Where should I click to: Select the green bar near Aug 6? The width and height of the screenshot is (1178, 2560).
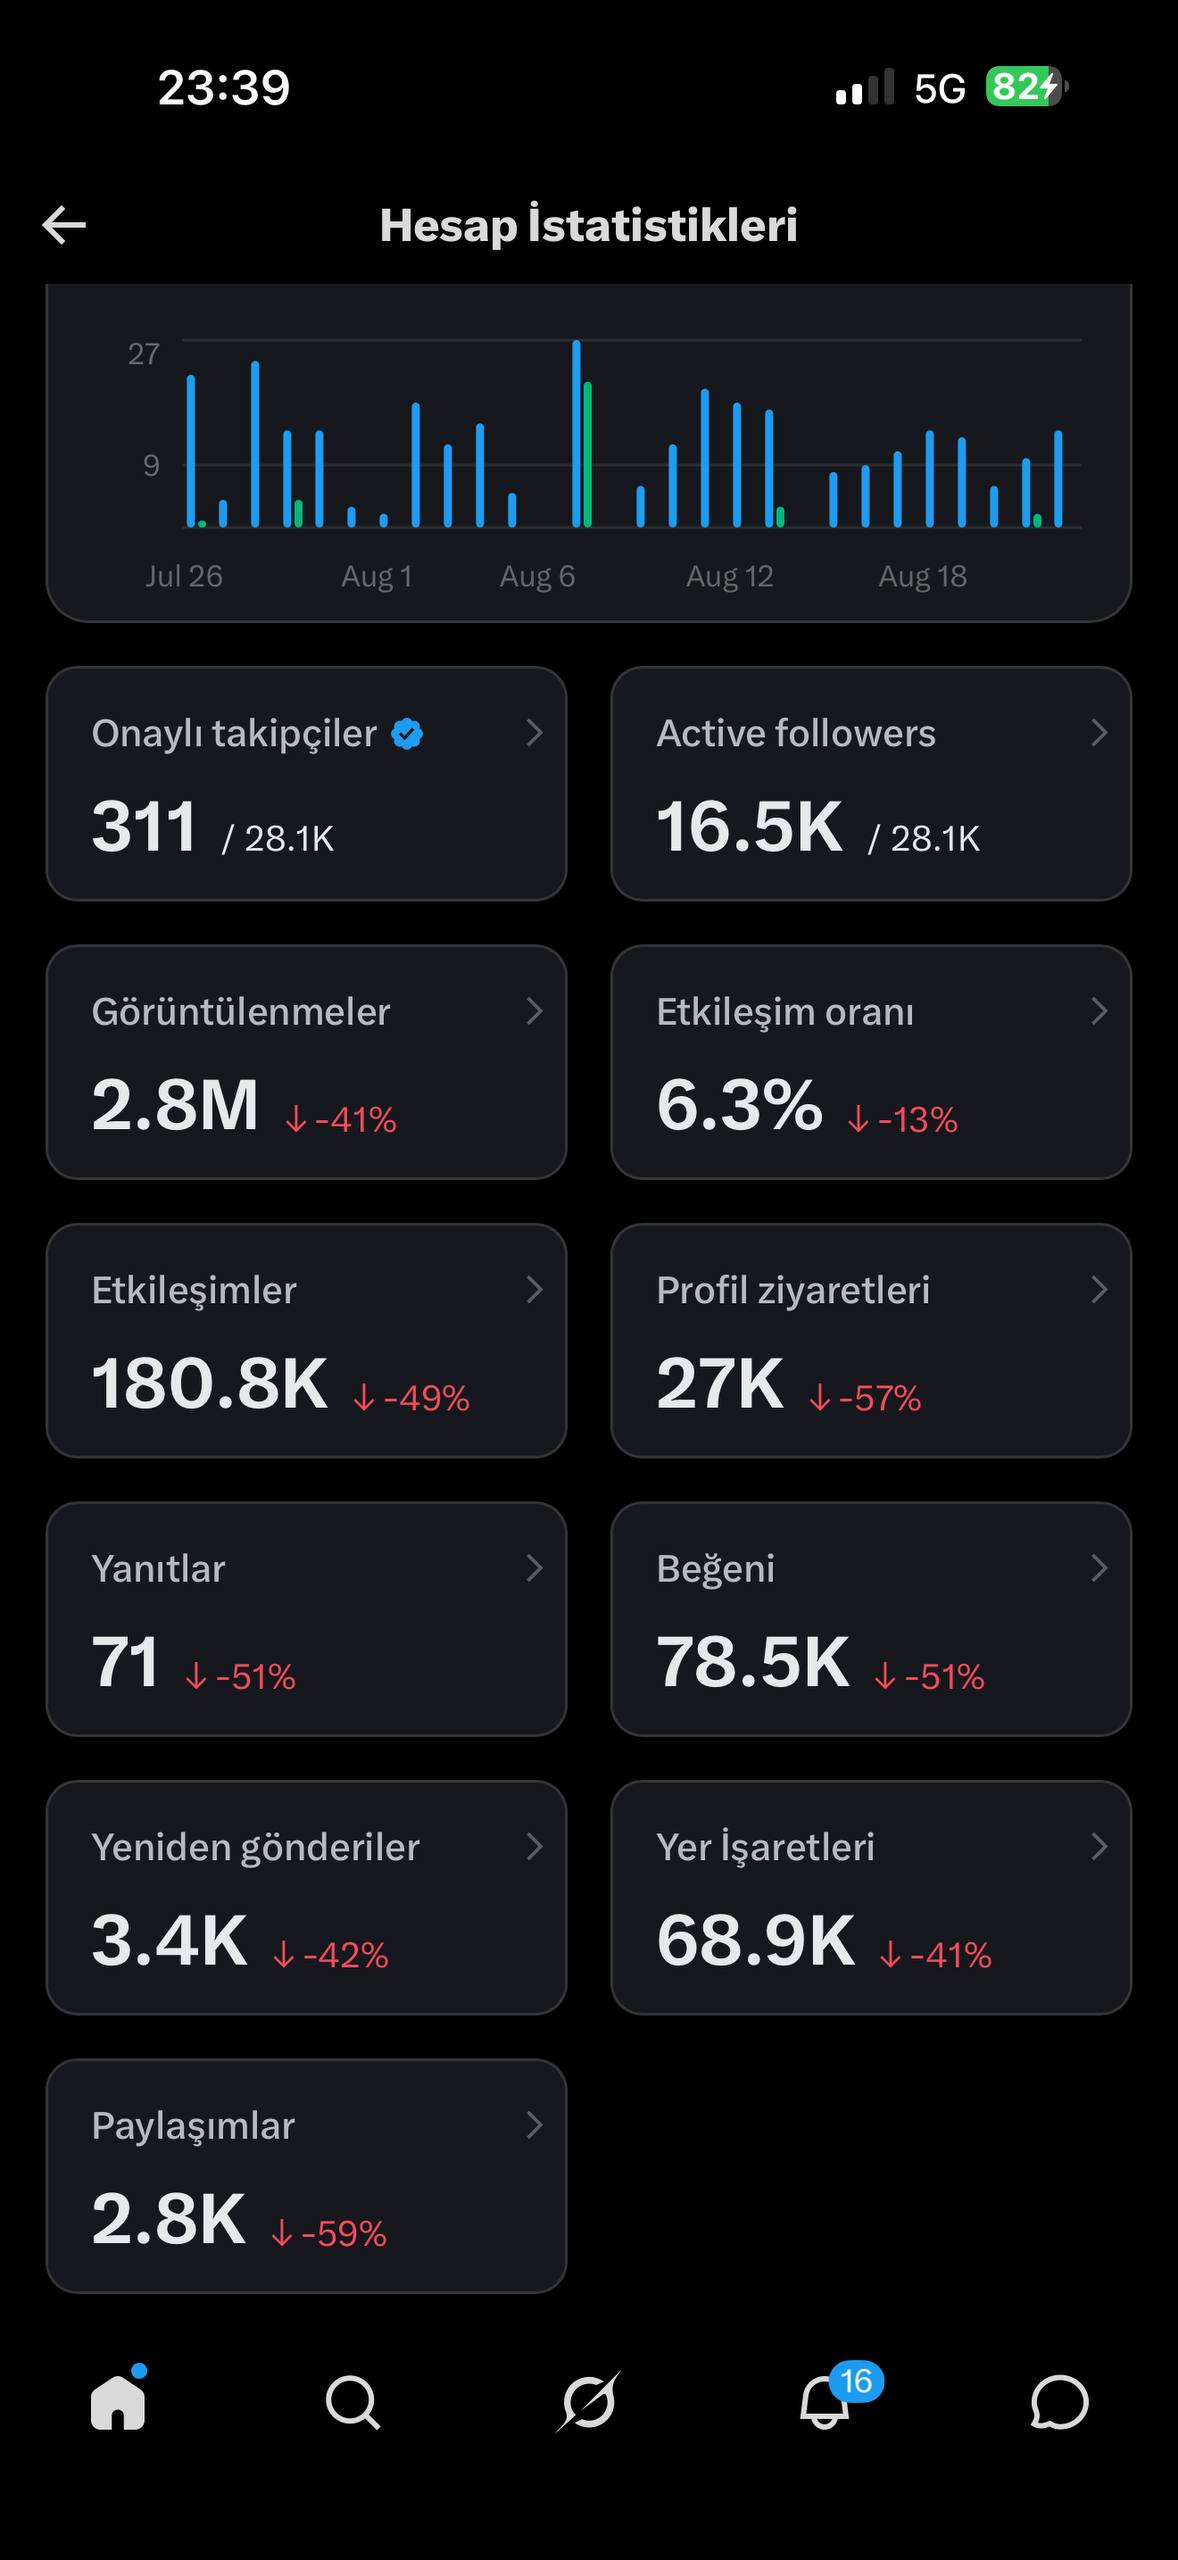point(588,454)
